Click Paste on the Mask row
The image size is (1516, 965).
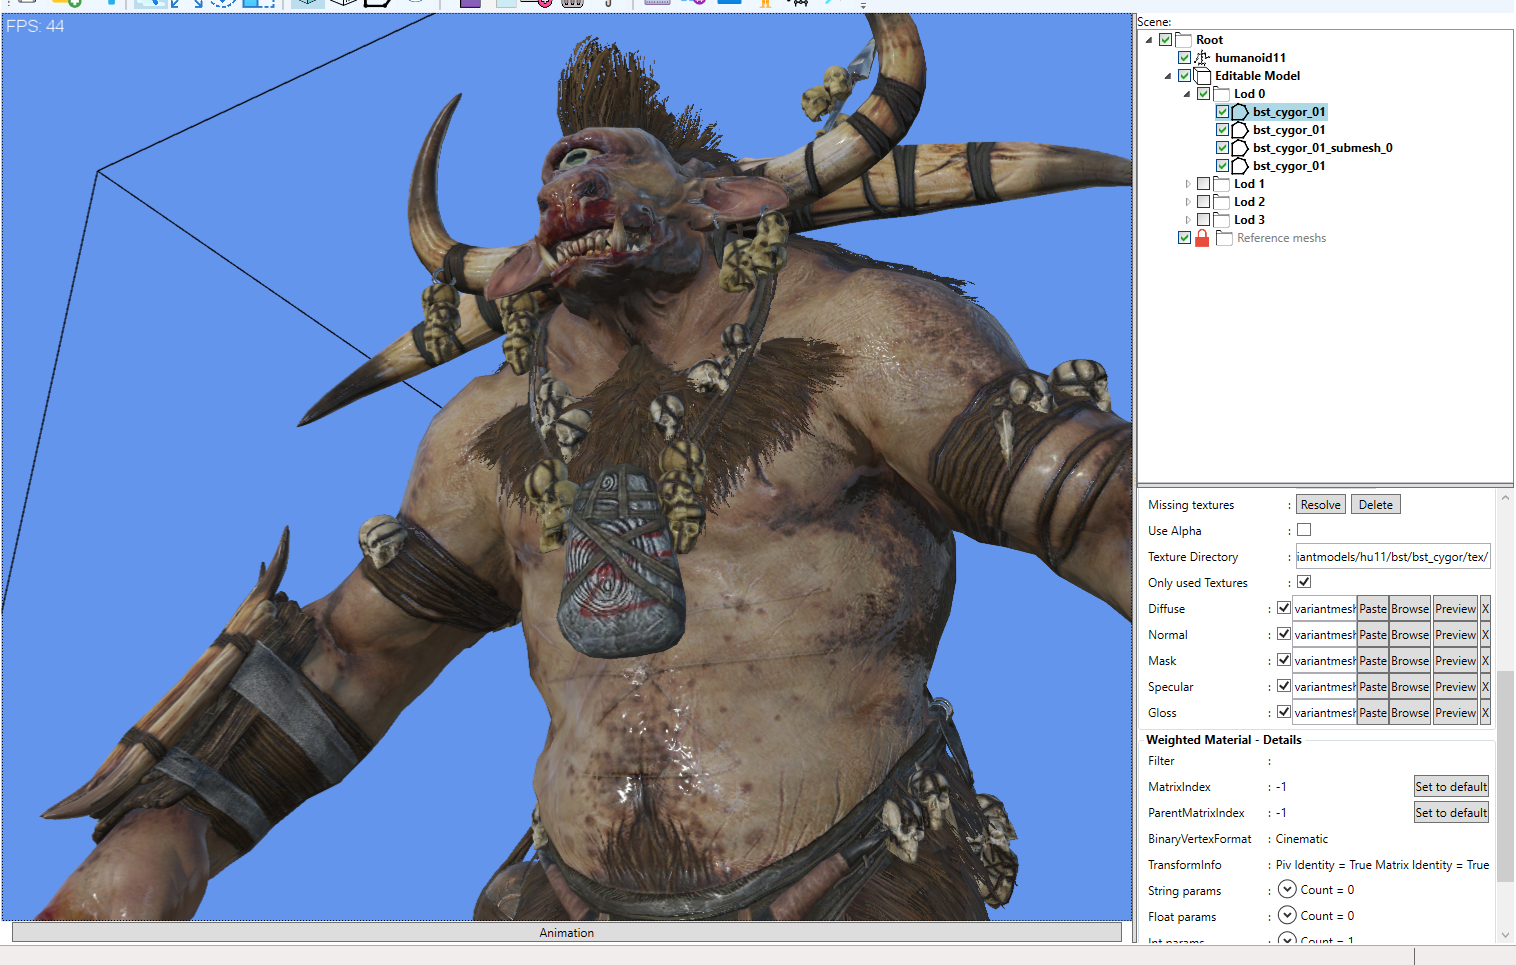pyautogui.click(x=1372, y=661)
